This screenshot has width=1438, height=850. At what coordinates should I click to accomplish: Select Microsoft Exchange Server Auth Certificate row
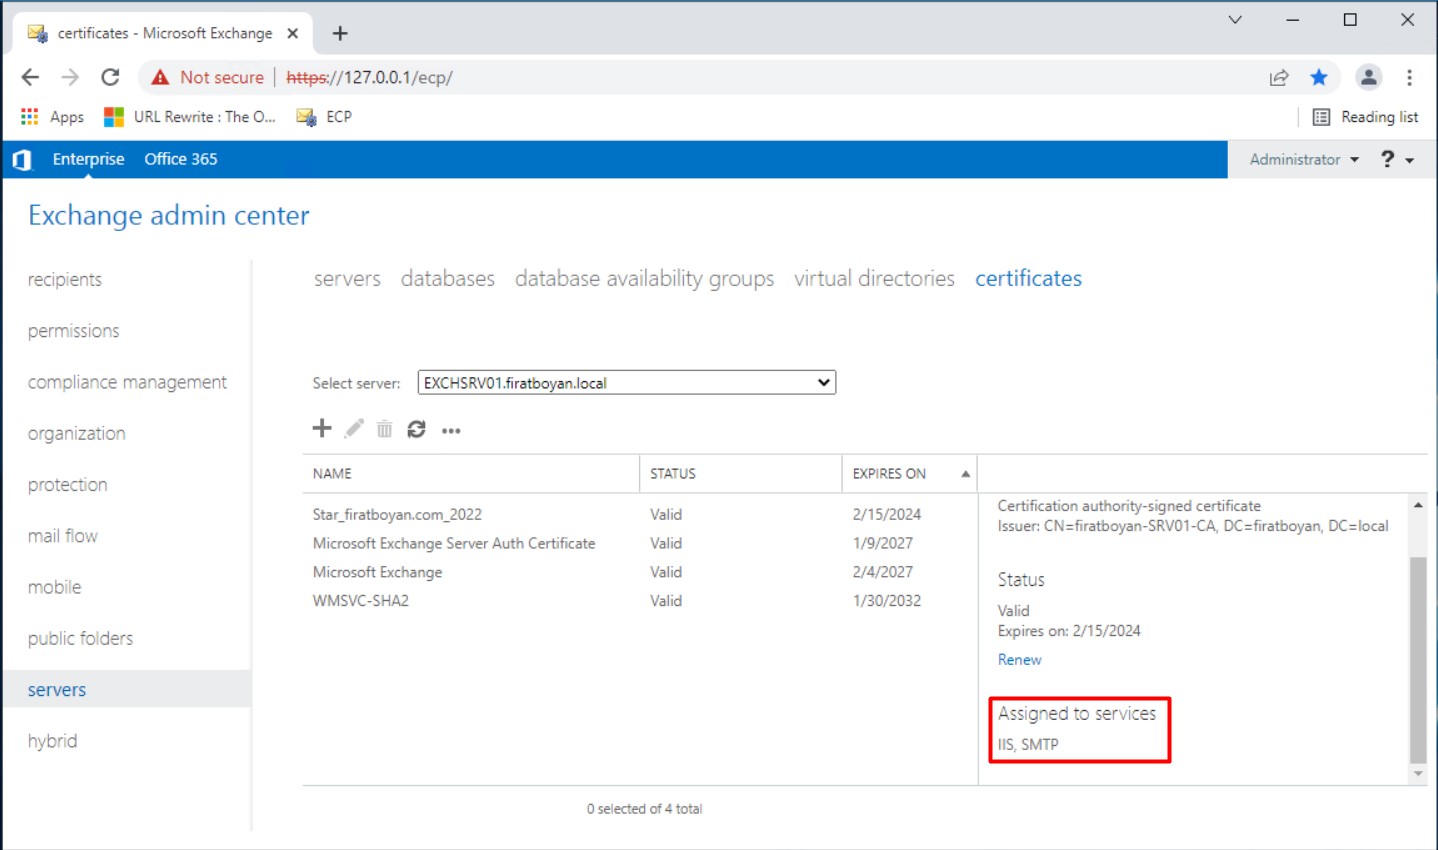640,543
